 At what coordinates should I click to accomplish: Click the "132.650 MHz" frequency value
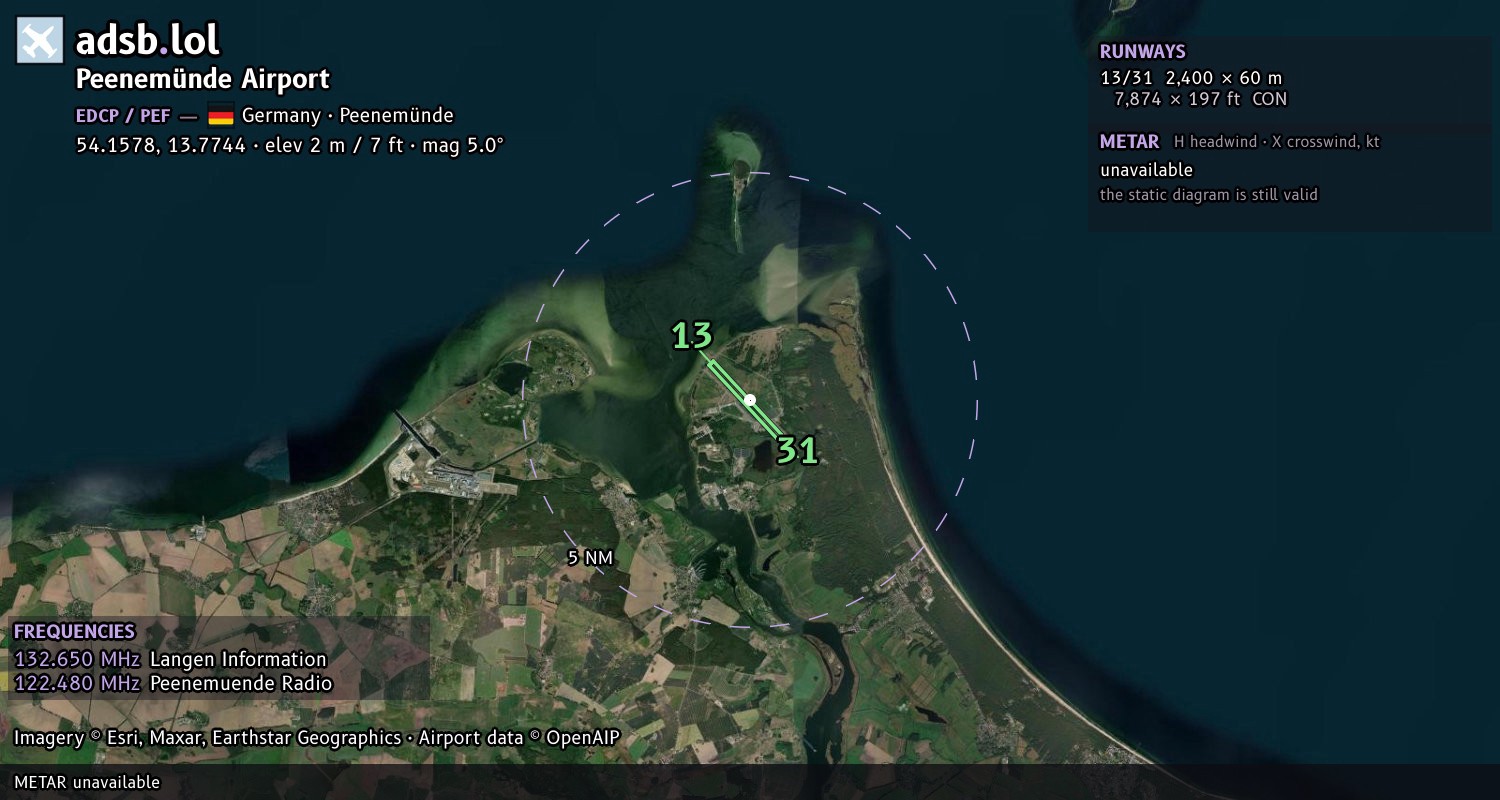click(77, 660)
